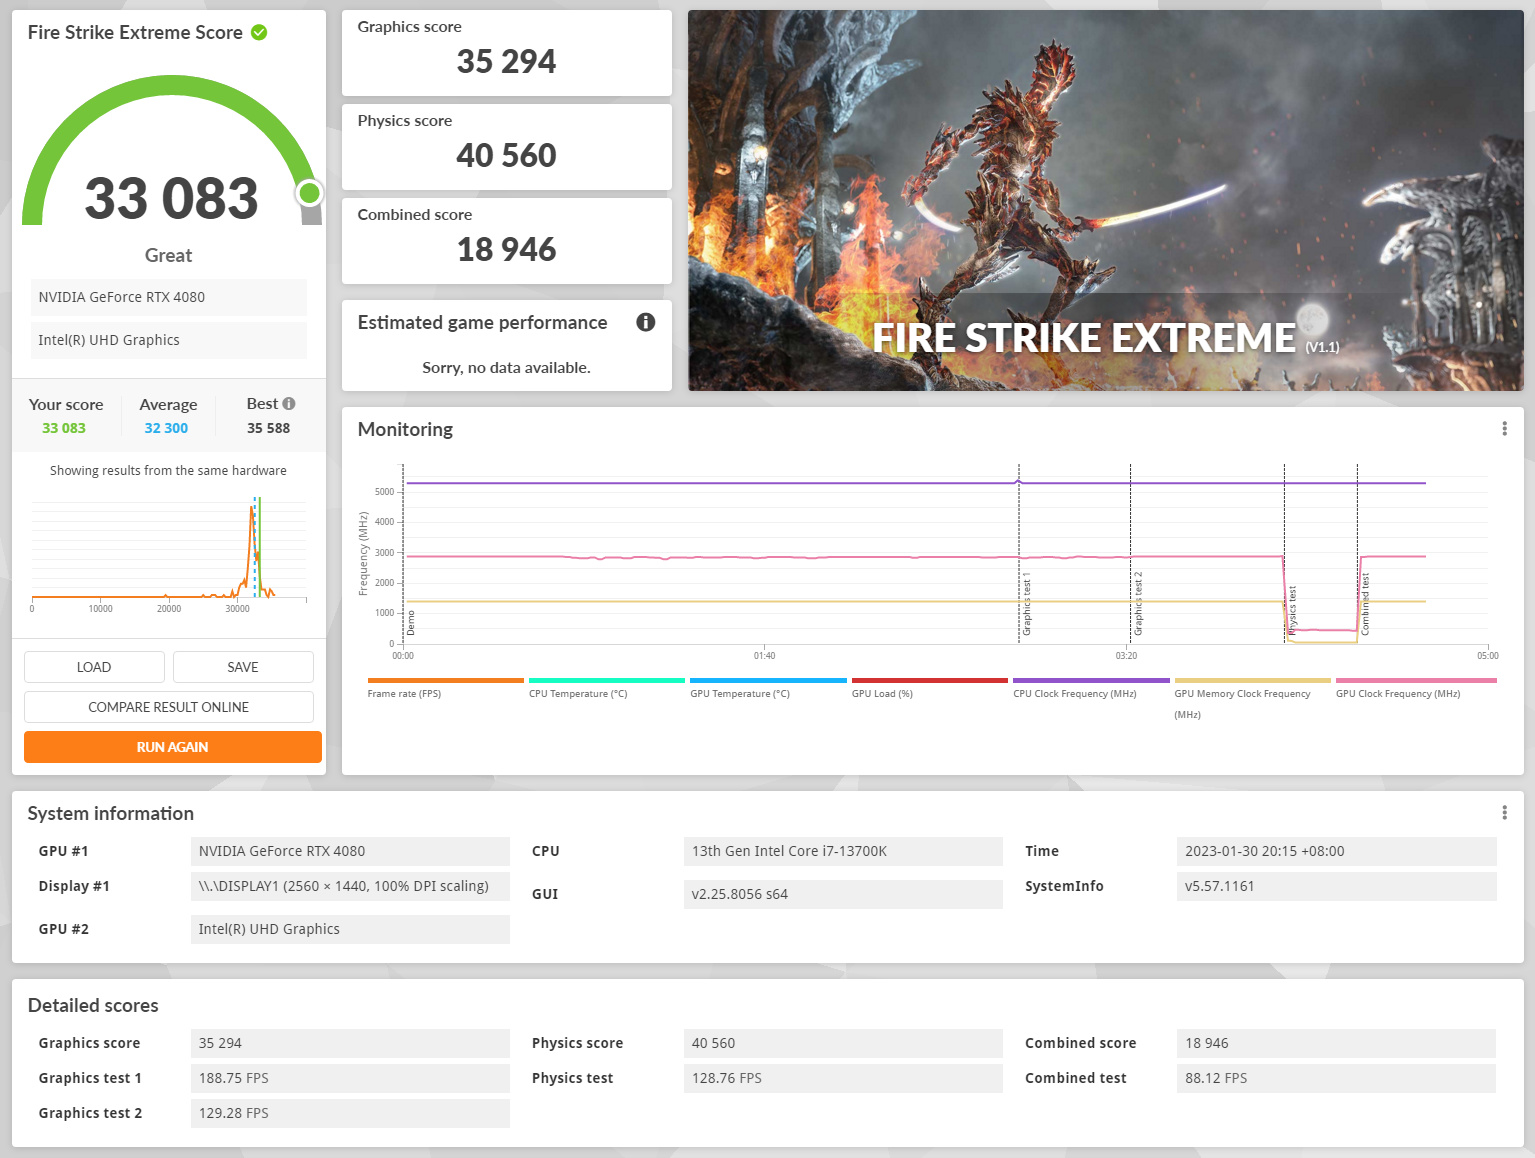This screenshot has width=1535, height=1158.
Task: Click the Combined score card showing 18 946
Action: (507, 241)
